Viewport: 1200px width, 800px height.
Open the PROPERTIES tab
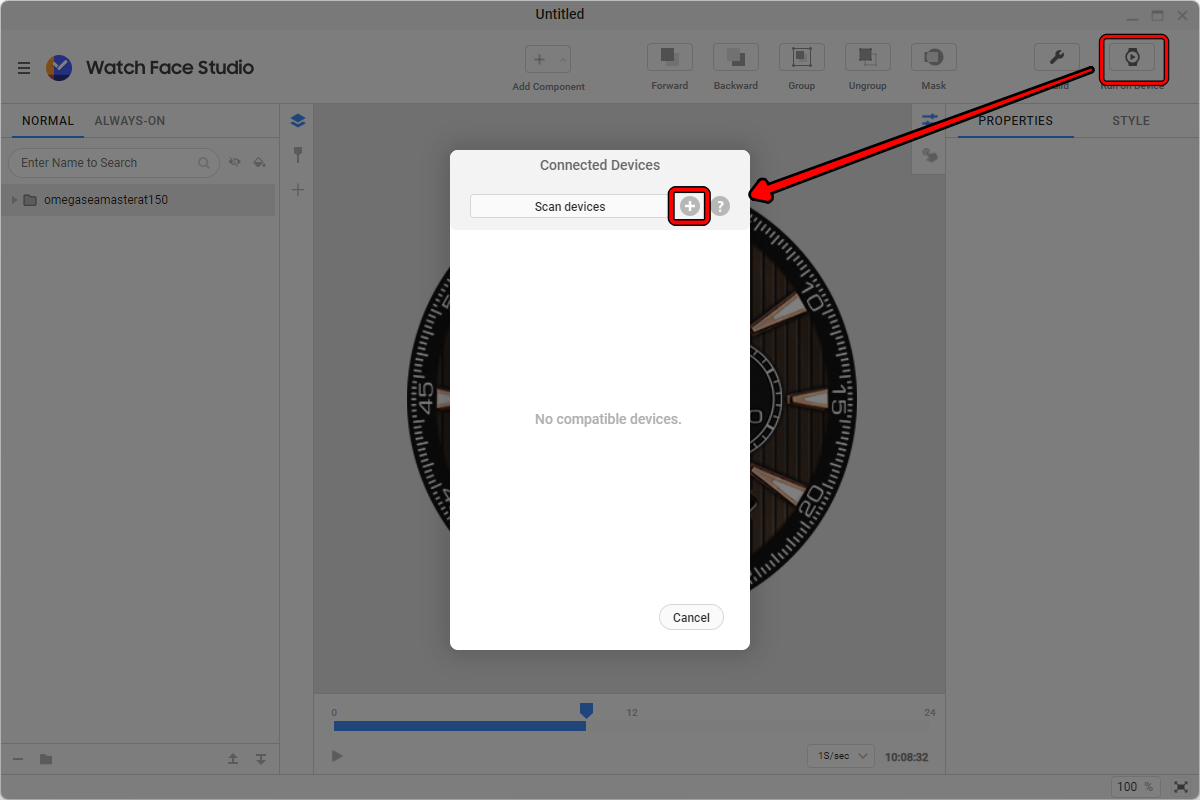tap(1015, 121)
